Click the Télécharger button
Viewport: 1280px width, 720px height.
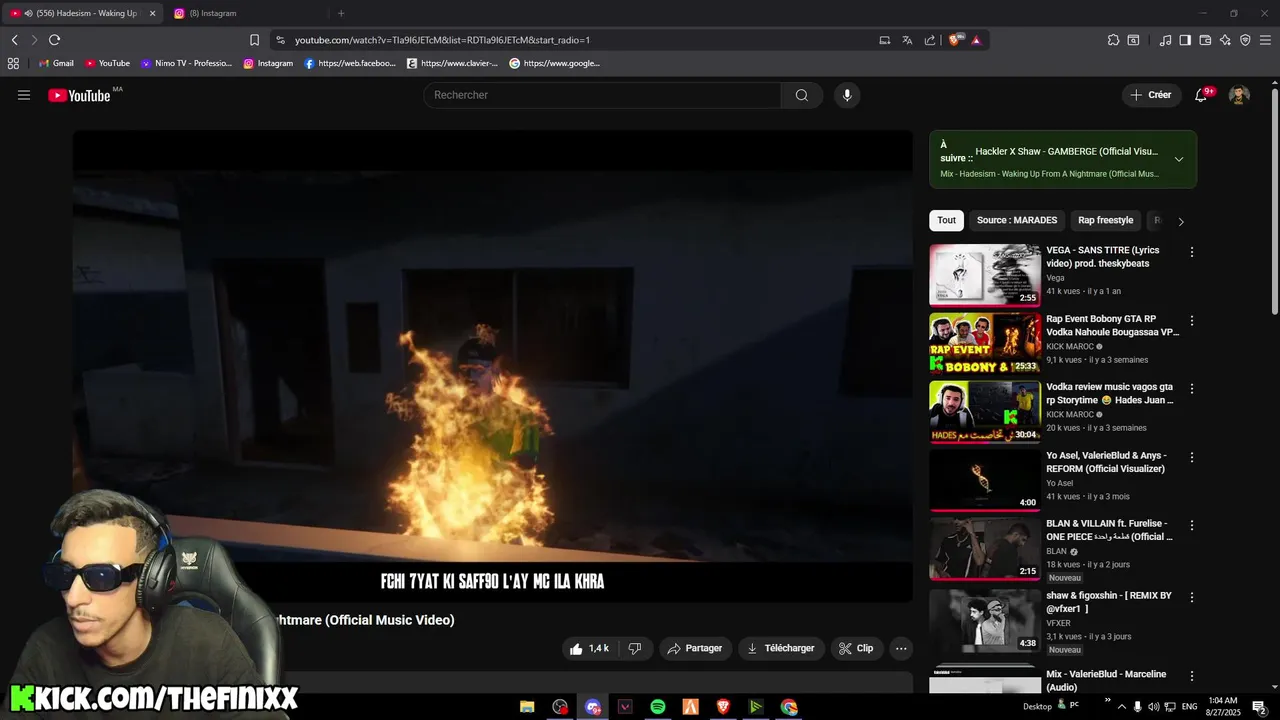coord(781,648)
